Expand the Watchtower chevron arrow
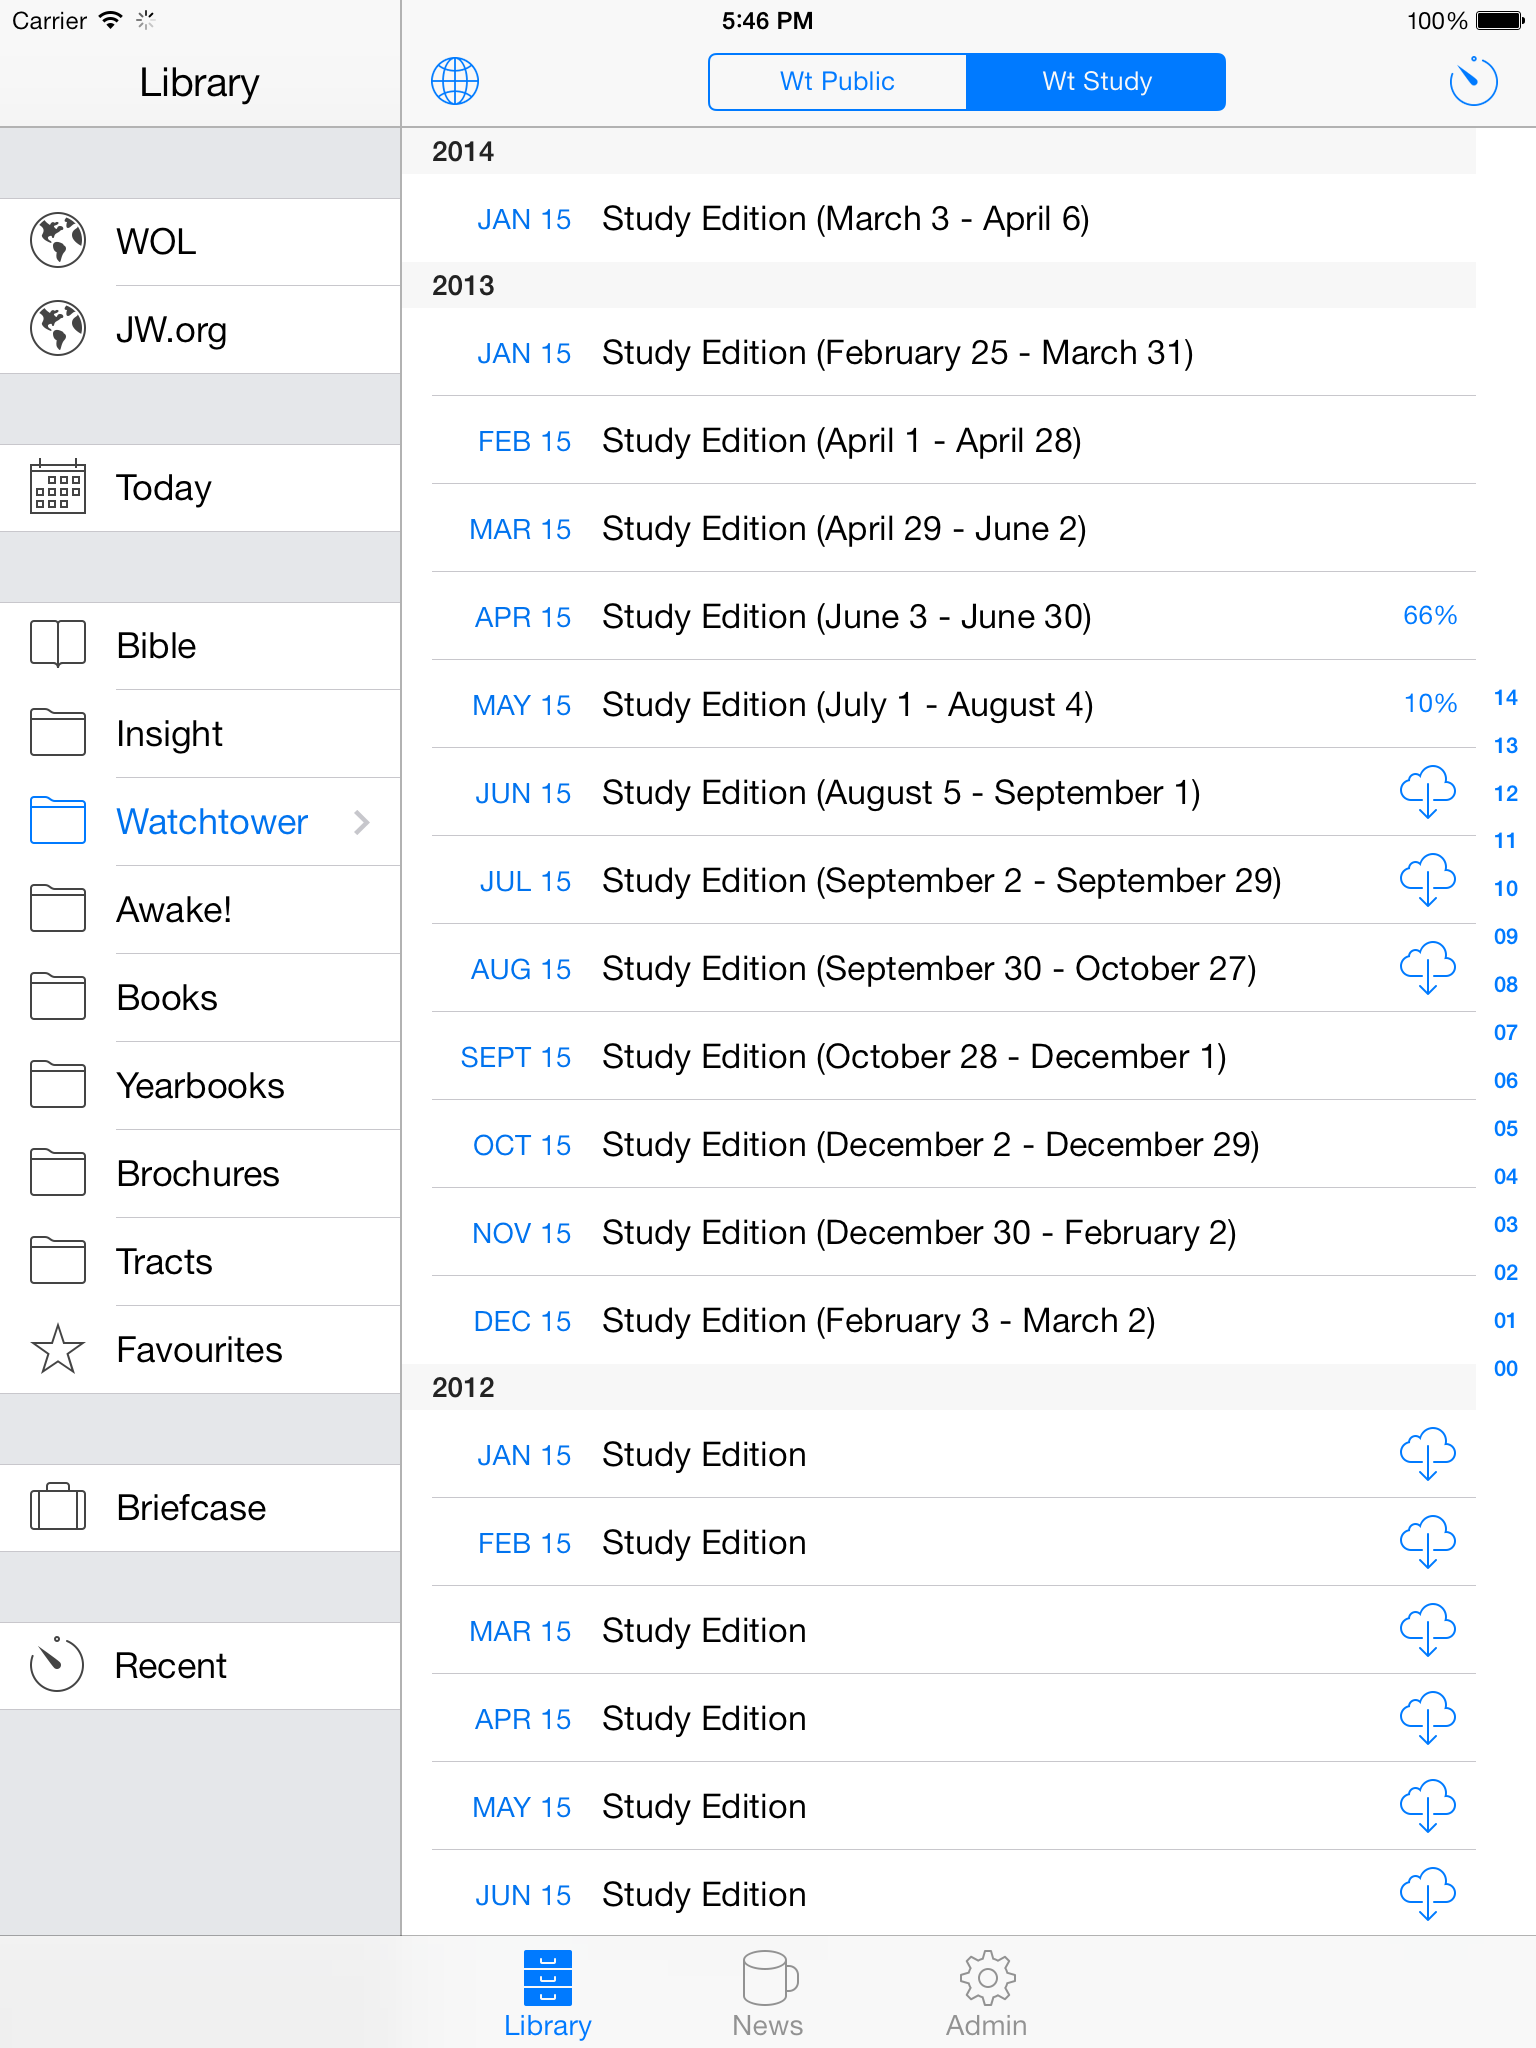 (x=362, y=822)
